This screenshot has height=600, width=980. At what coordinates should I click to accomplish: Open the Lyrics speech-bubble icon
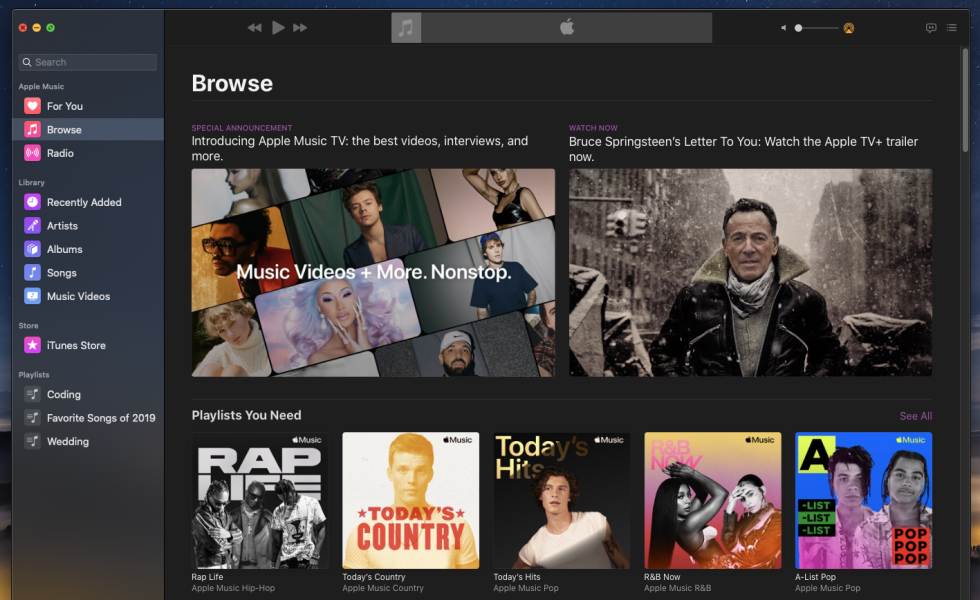click(931, 28)
